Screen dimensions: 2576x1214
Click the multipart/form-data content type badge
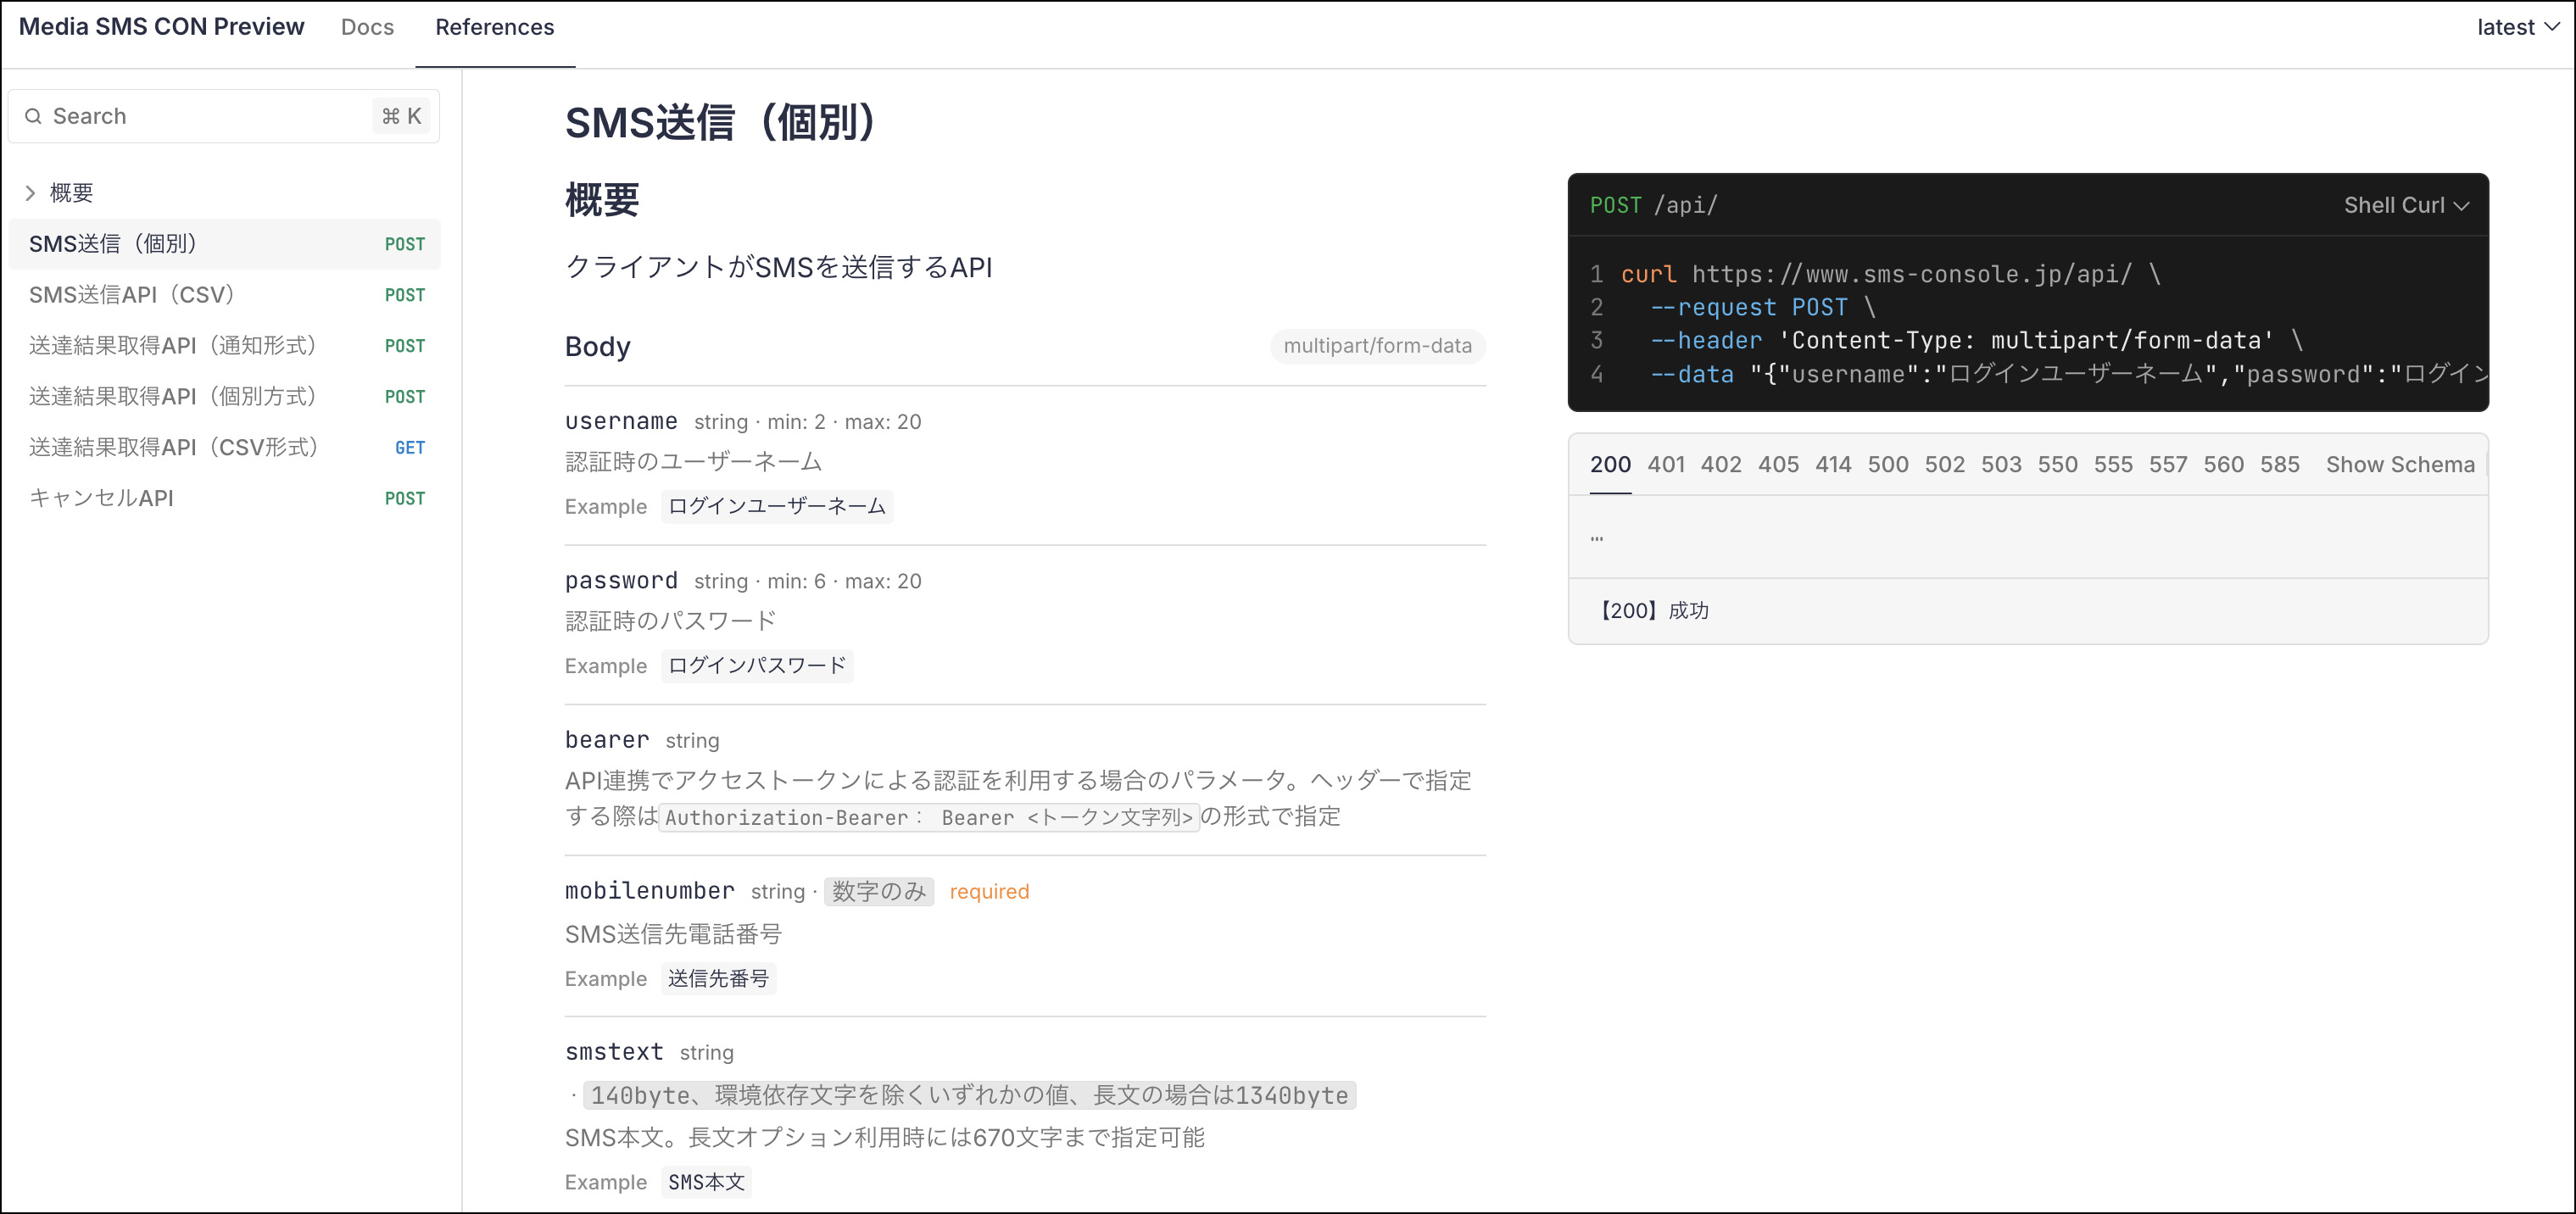[1377, 346]
